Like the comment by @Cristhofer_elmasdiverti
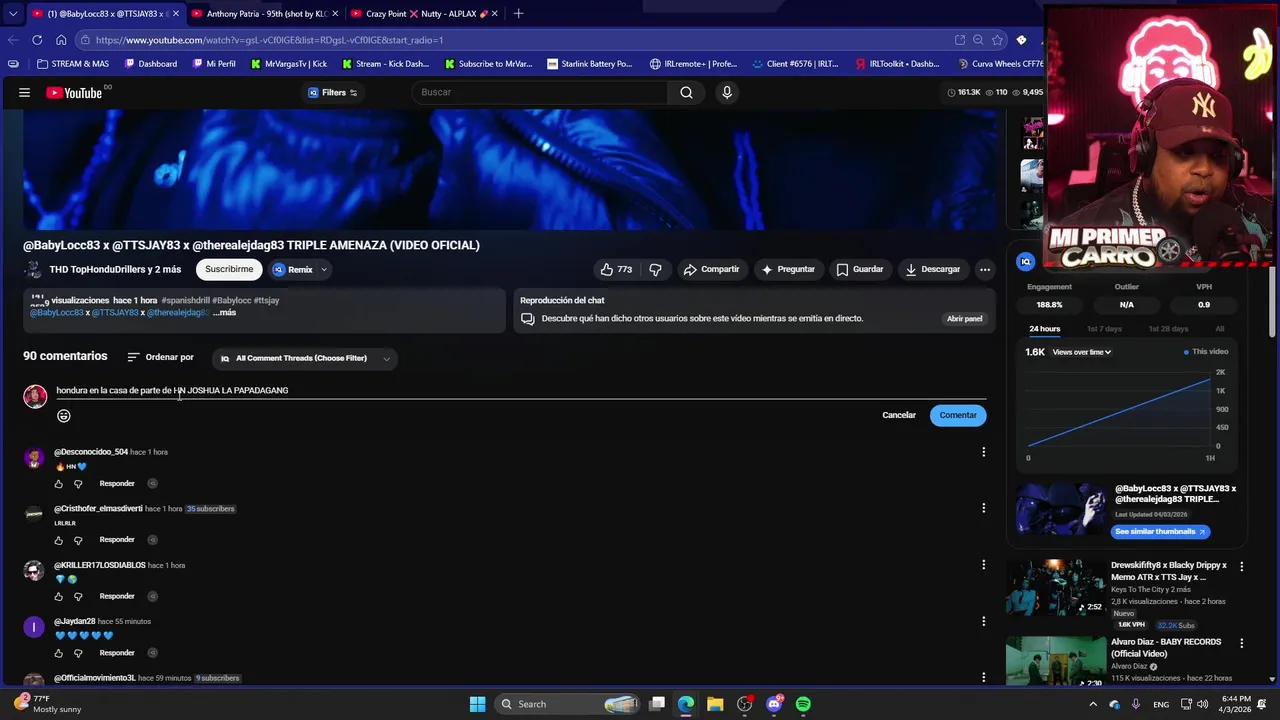 (x=58, y=540)
